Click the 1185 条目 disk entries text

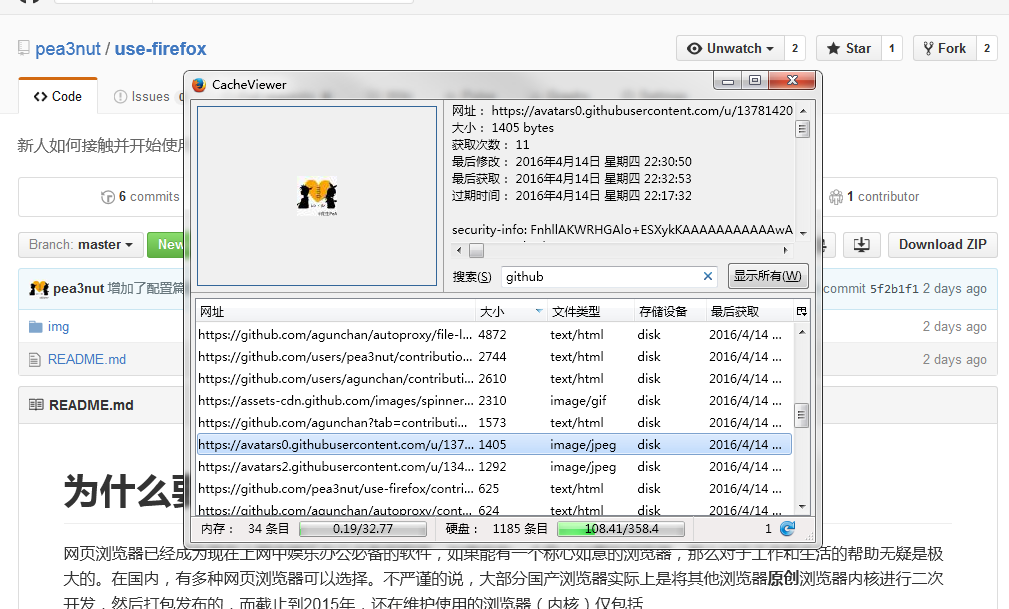pyautogui.click(x=520, y=529)
